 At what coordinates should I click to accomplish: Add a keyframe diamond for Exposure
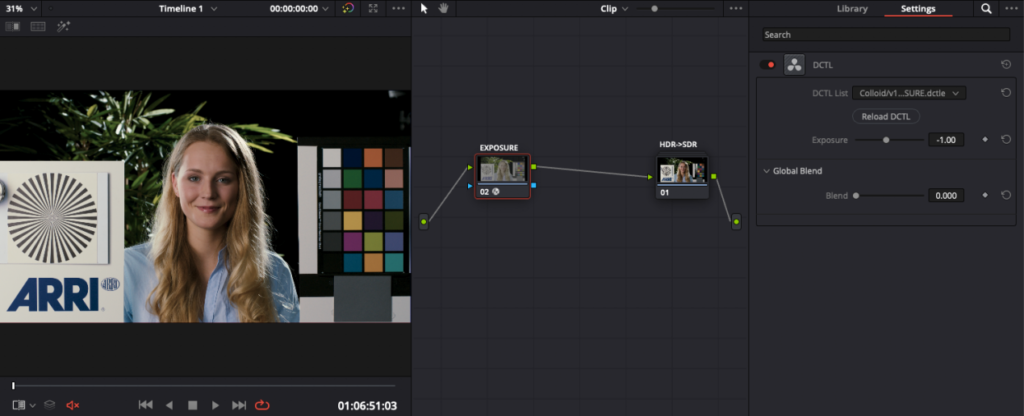click(x=985, y=139)
